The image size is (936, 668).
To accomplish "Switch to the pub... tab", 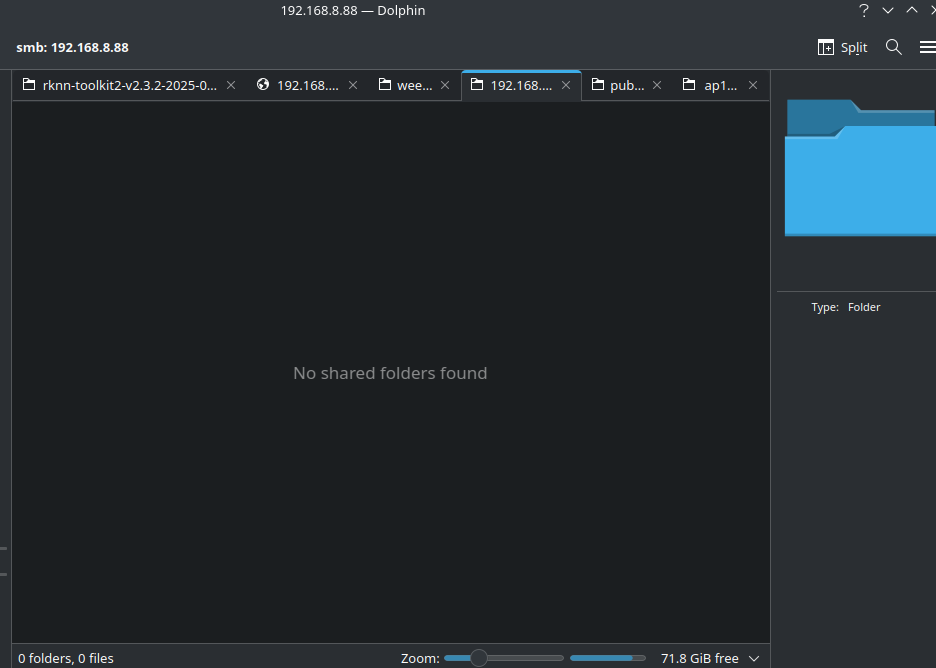I will pyautogui.click(x=627, y=85).
